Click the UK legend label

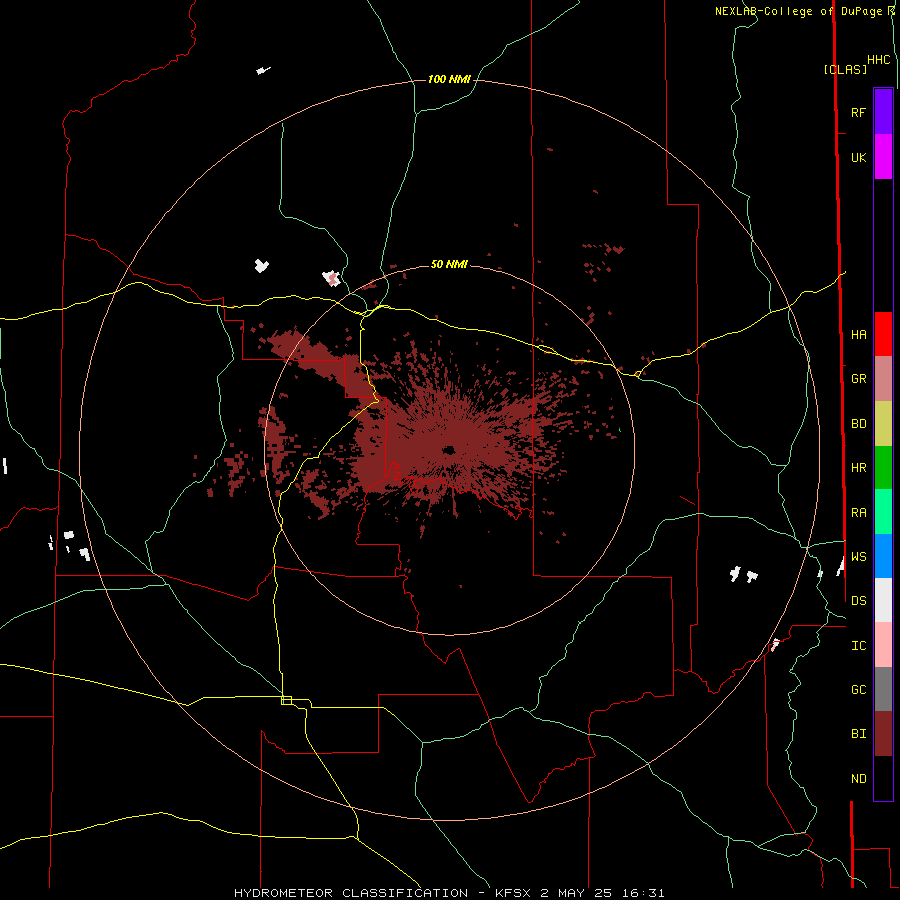858,157
